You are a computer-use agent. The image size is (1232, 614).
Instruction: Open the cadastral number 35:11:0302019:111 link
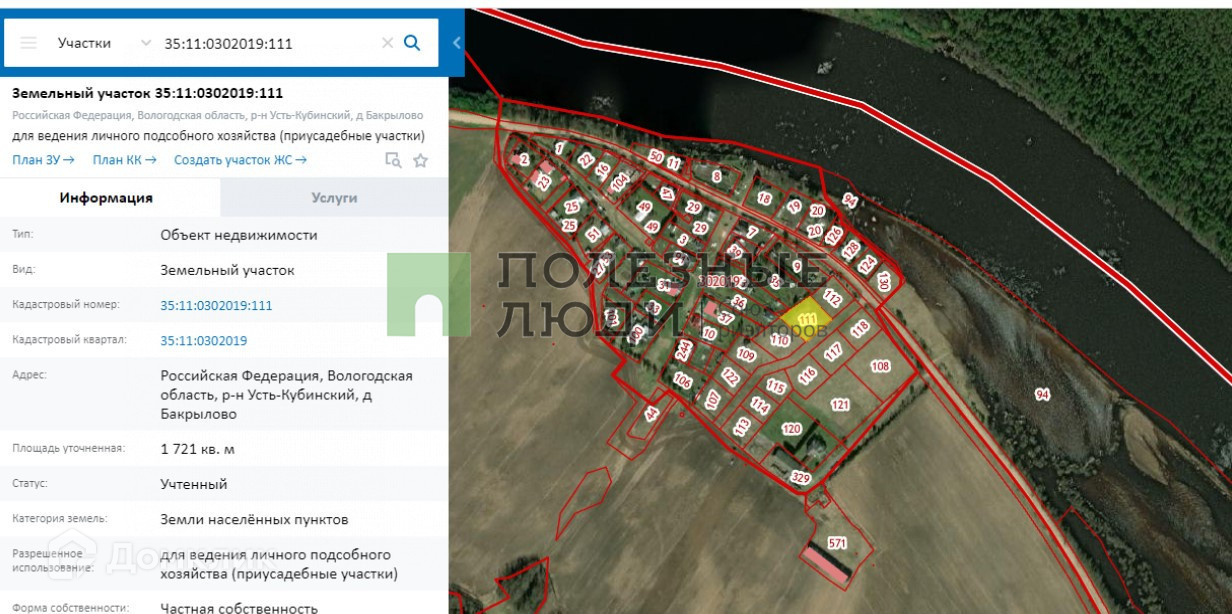pos(216,305)
